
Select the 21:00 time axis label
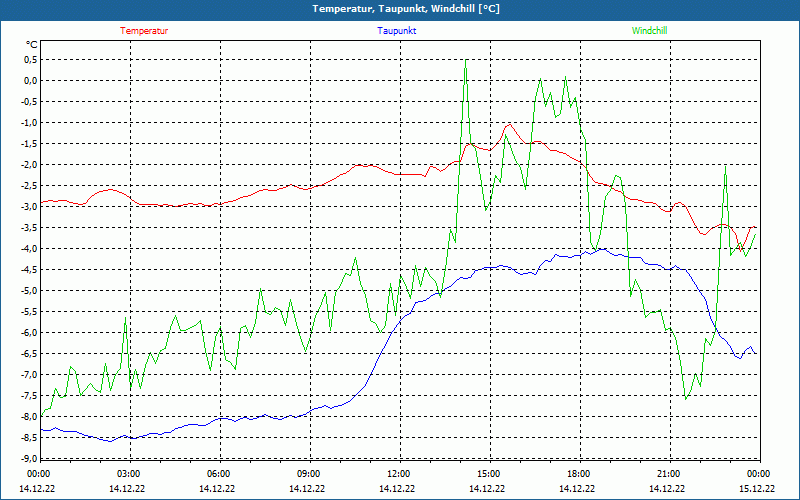(x=668, y=474)
